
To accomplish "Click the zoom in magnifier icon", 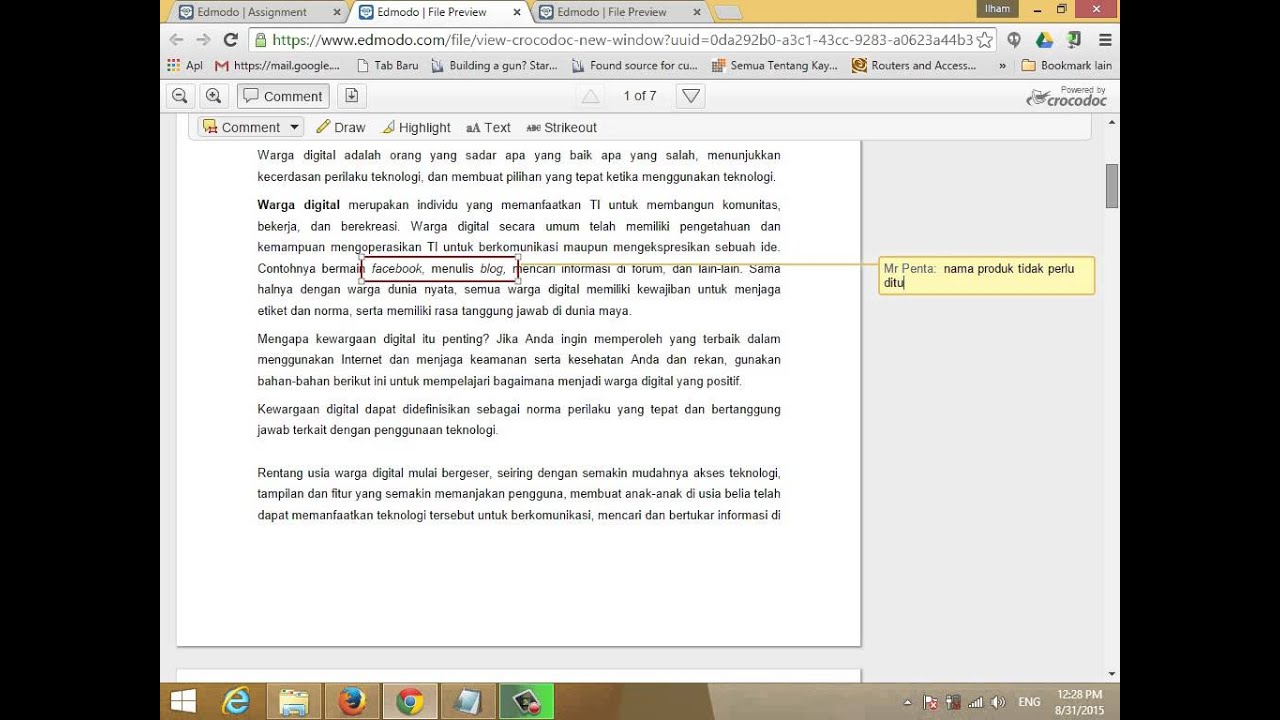I will coord(213,96).
